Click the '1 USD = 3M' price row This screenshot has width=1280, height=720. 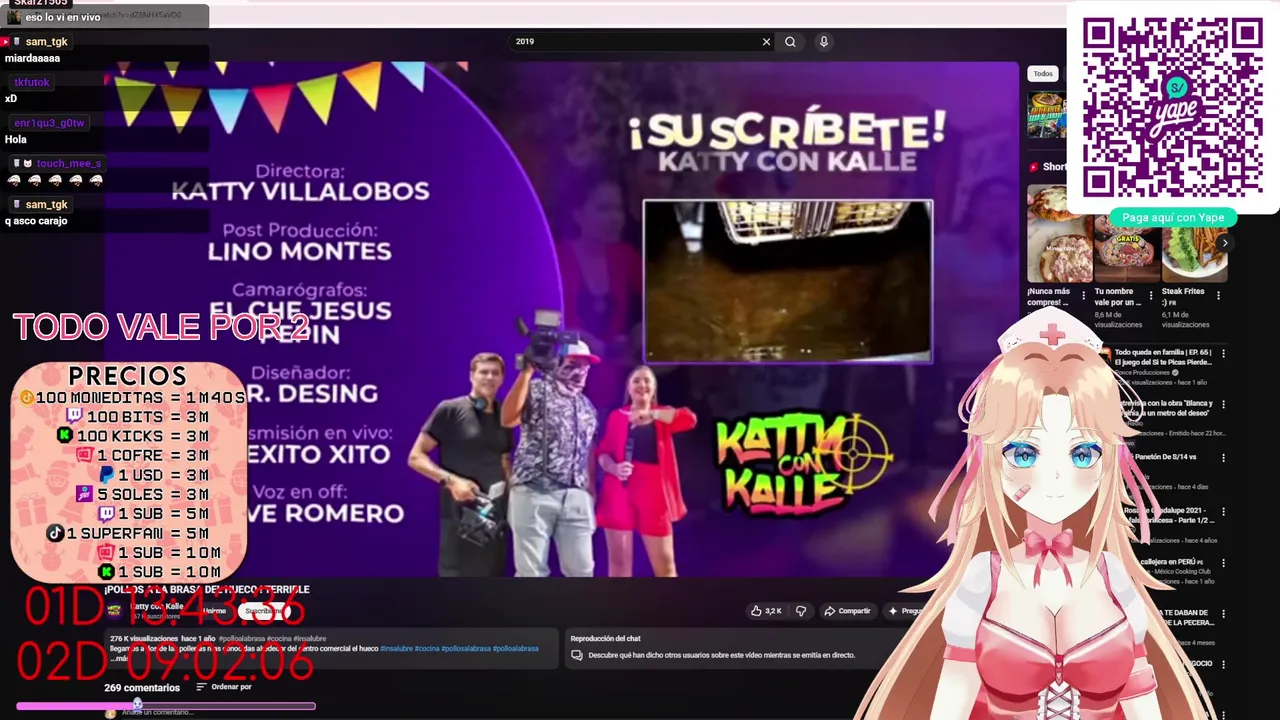tap(155, 475)
